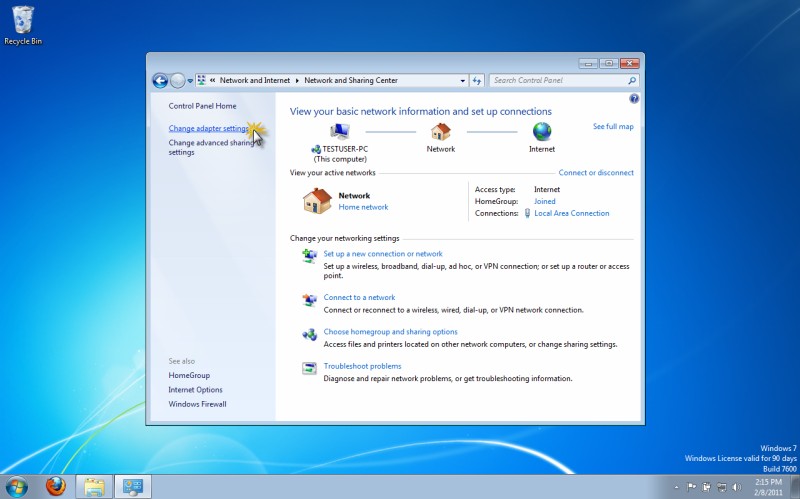Click the Troubleshoot problems icon
This screenshot has width=800, height=499.
(x=309, y=368)
